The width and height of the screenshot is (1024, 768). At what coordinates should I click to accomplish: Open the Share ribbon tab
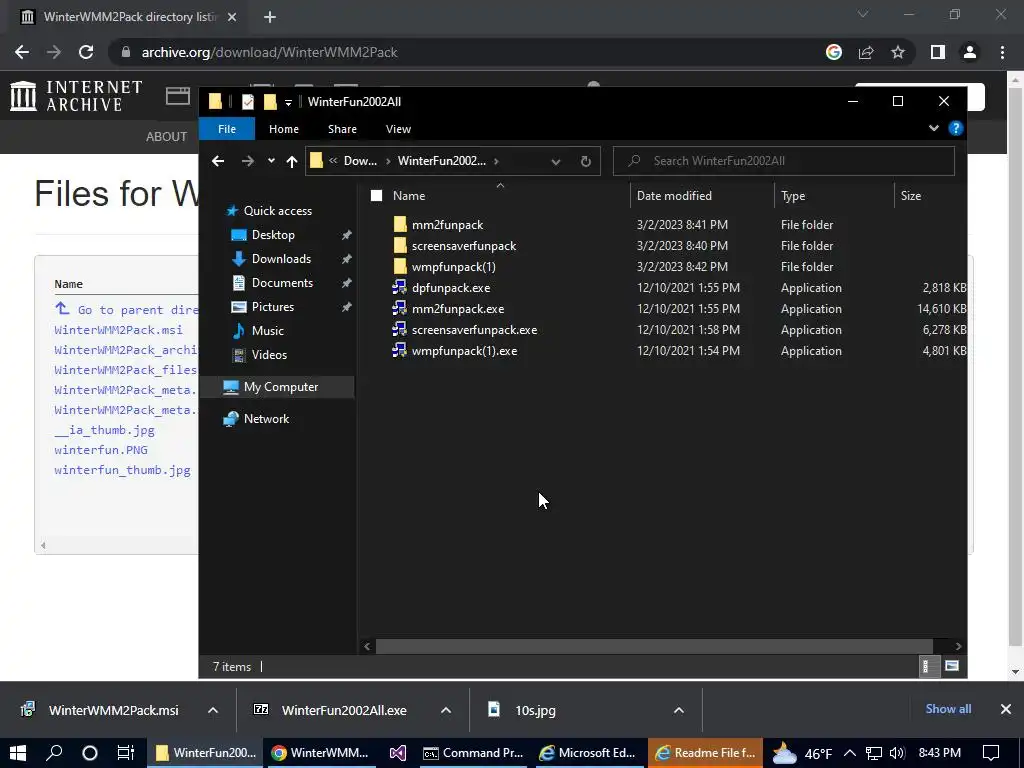click(x=342, y=129)
